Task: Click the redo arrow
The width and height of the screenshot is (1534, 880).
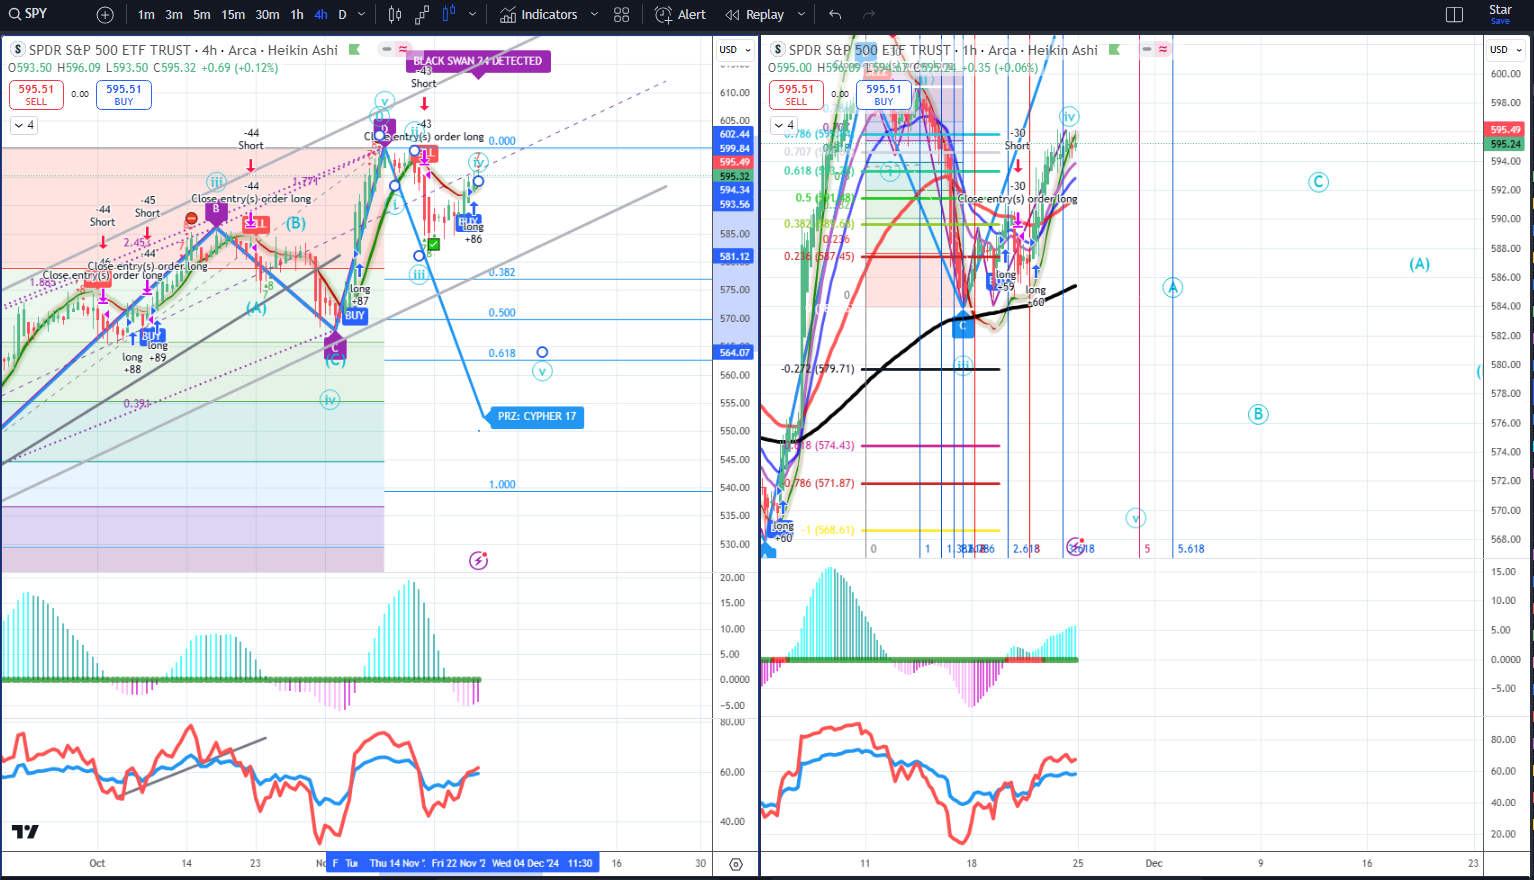Action: [869, 15]
